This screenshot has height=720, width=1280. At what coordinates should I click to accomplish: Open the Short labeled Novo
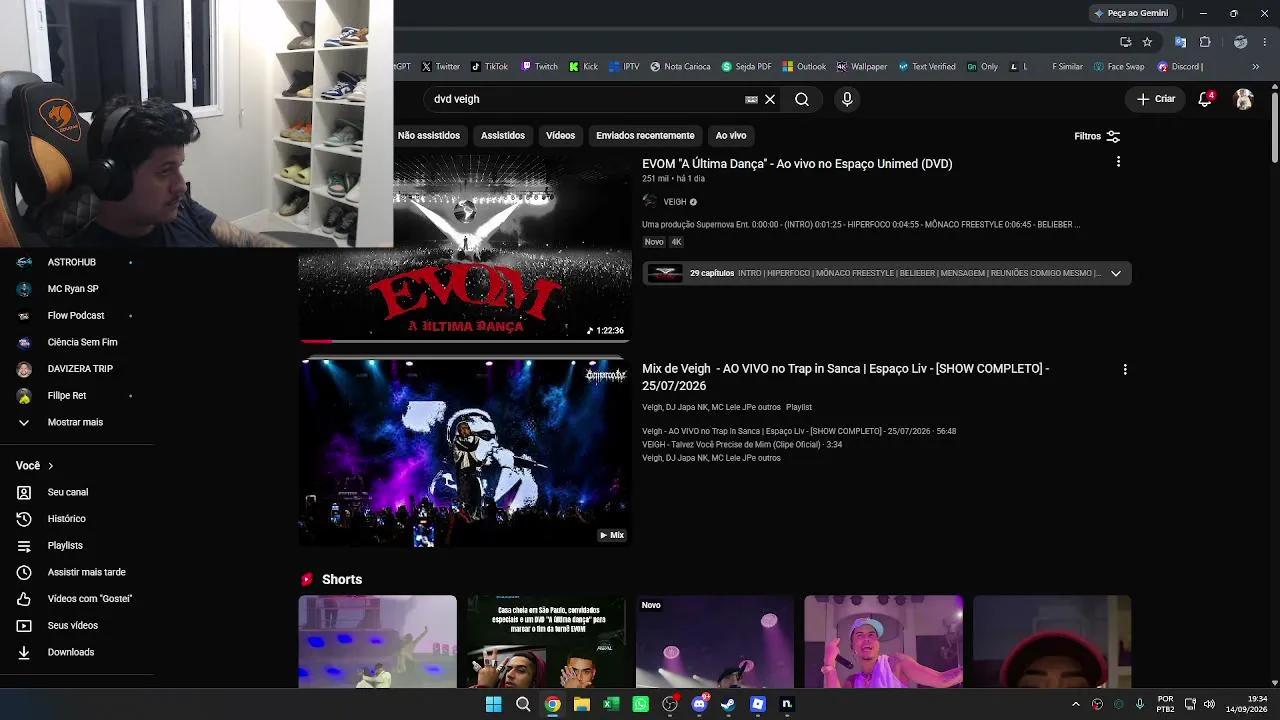715,642
